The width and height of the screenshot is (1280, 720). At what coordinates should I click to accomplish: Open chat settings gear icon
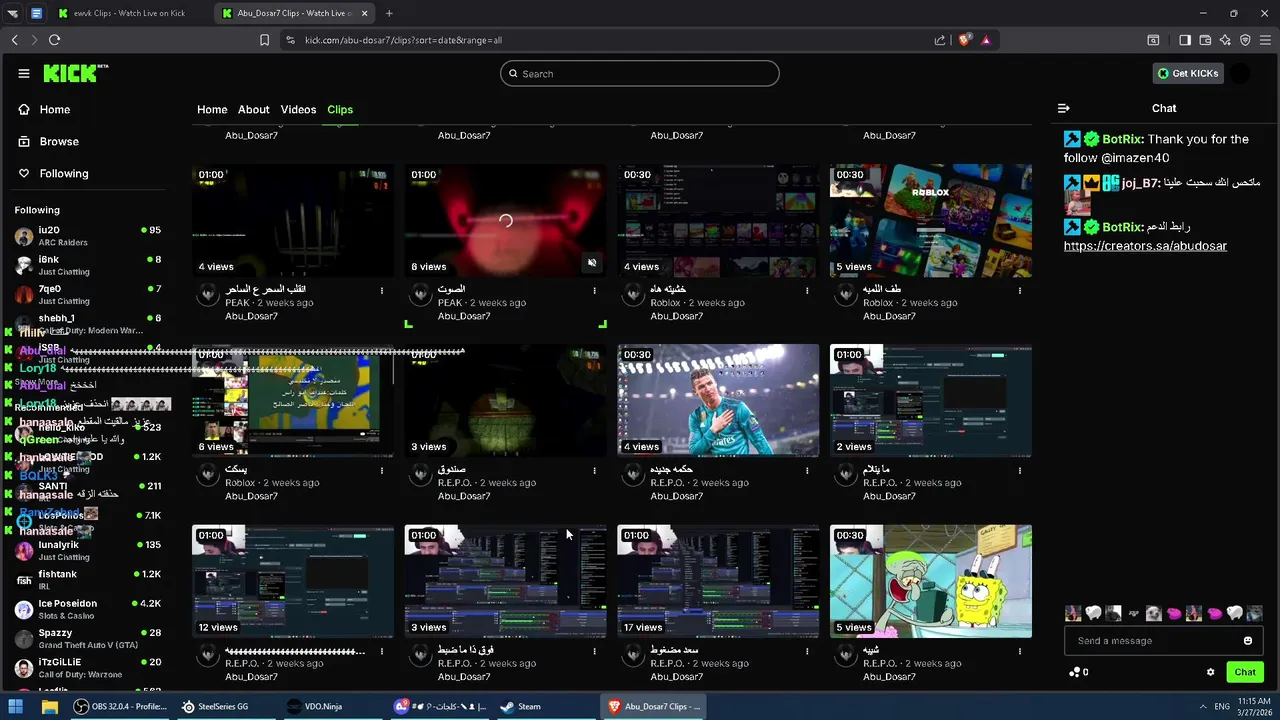tap(1210, 672)
